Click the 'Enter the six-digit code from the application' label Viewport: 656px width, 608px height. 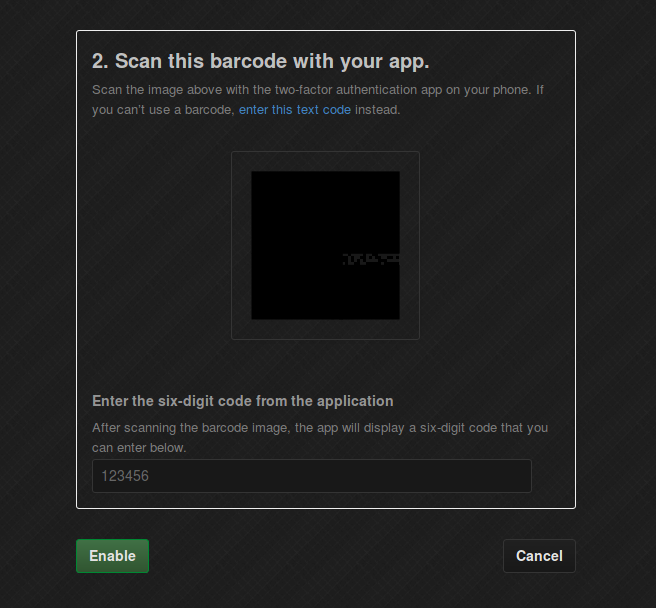[243, 401]
